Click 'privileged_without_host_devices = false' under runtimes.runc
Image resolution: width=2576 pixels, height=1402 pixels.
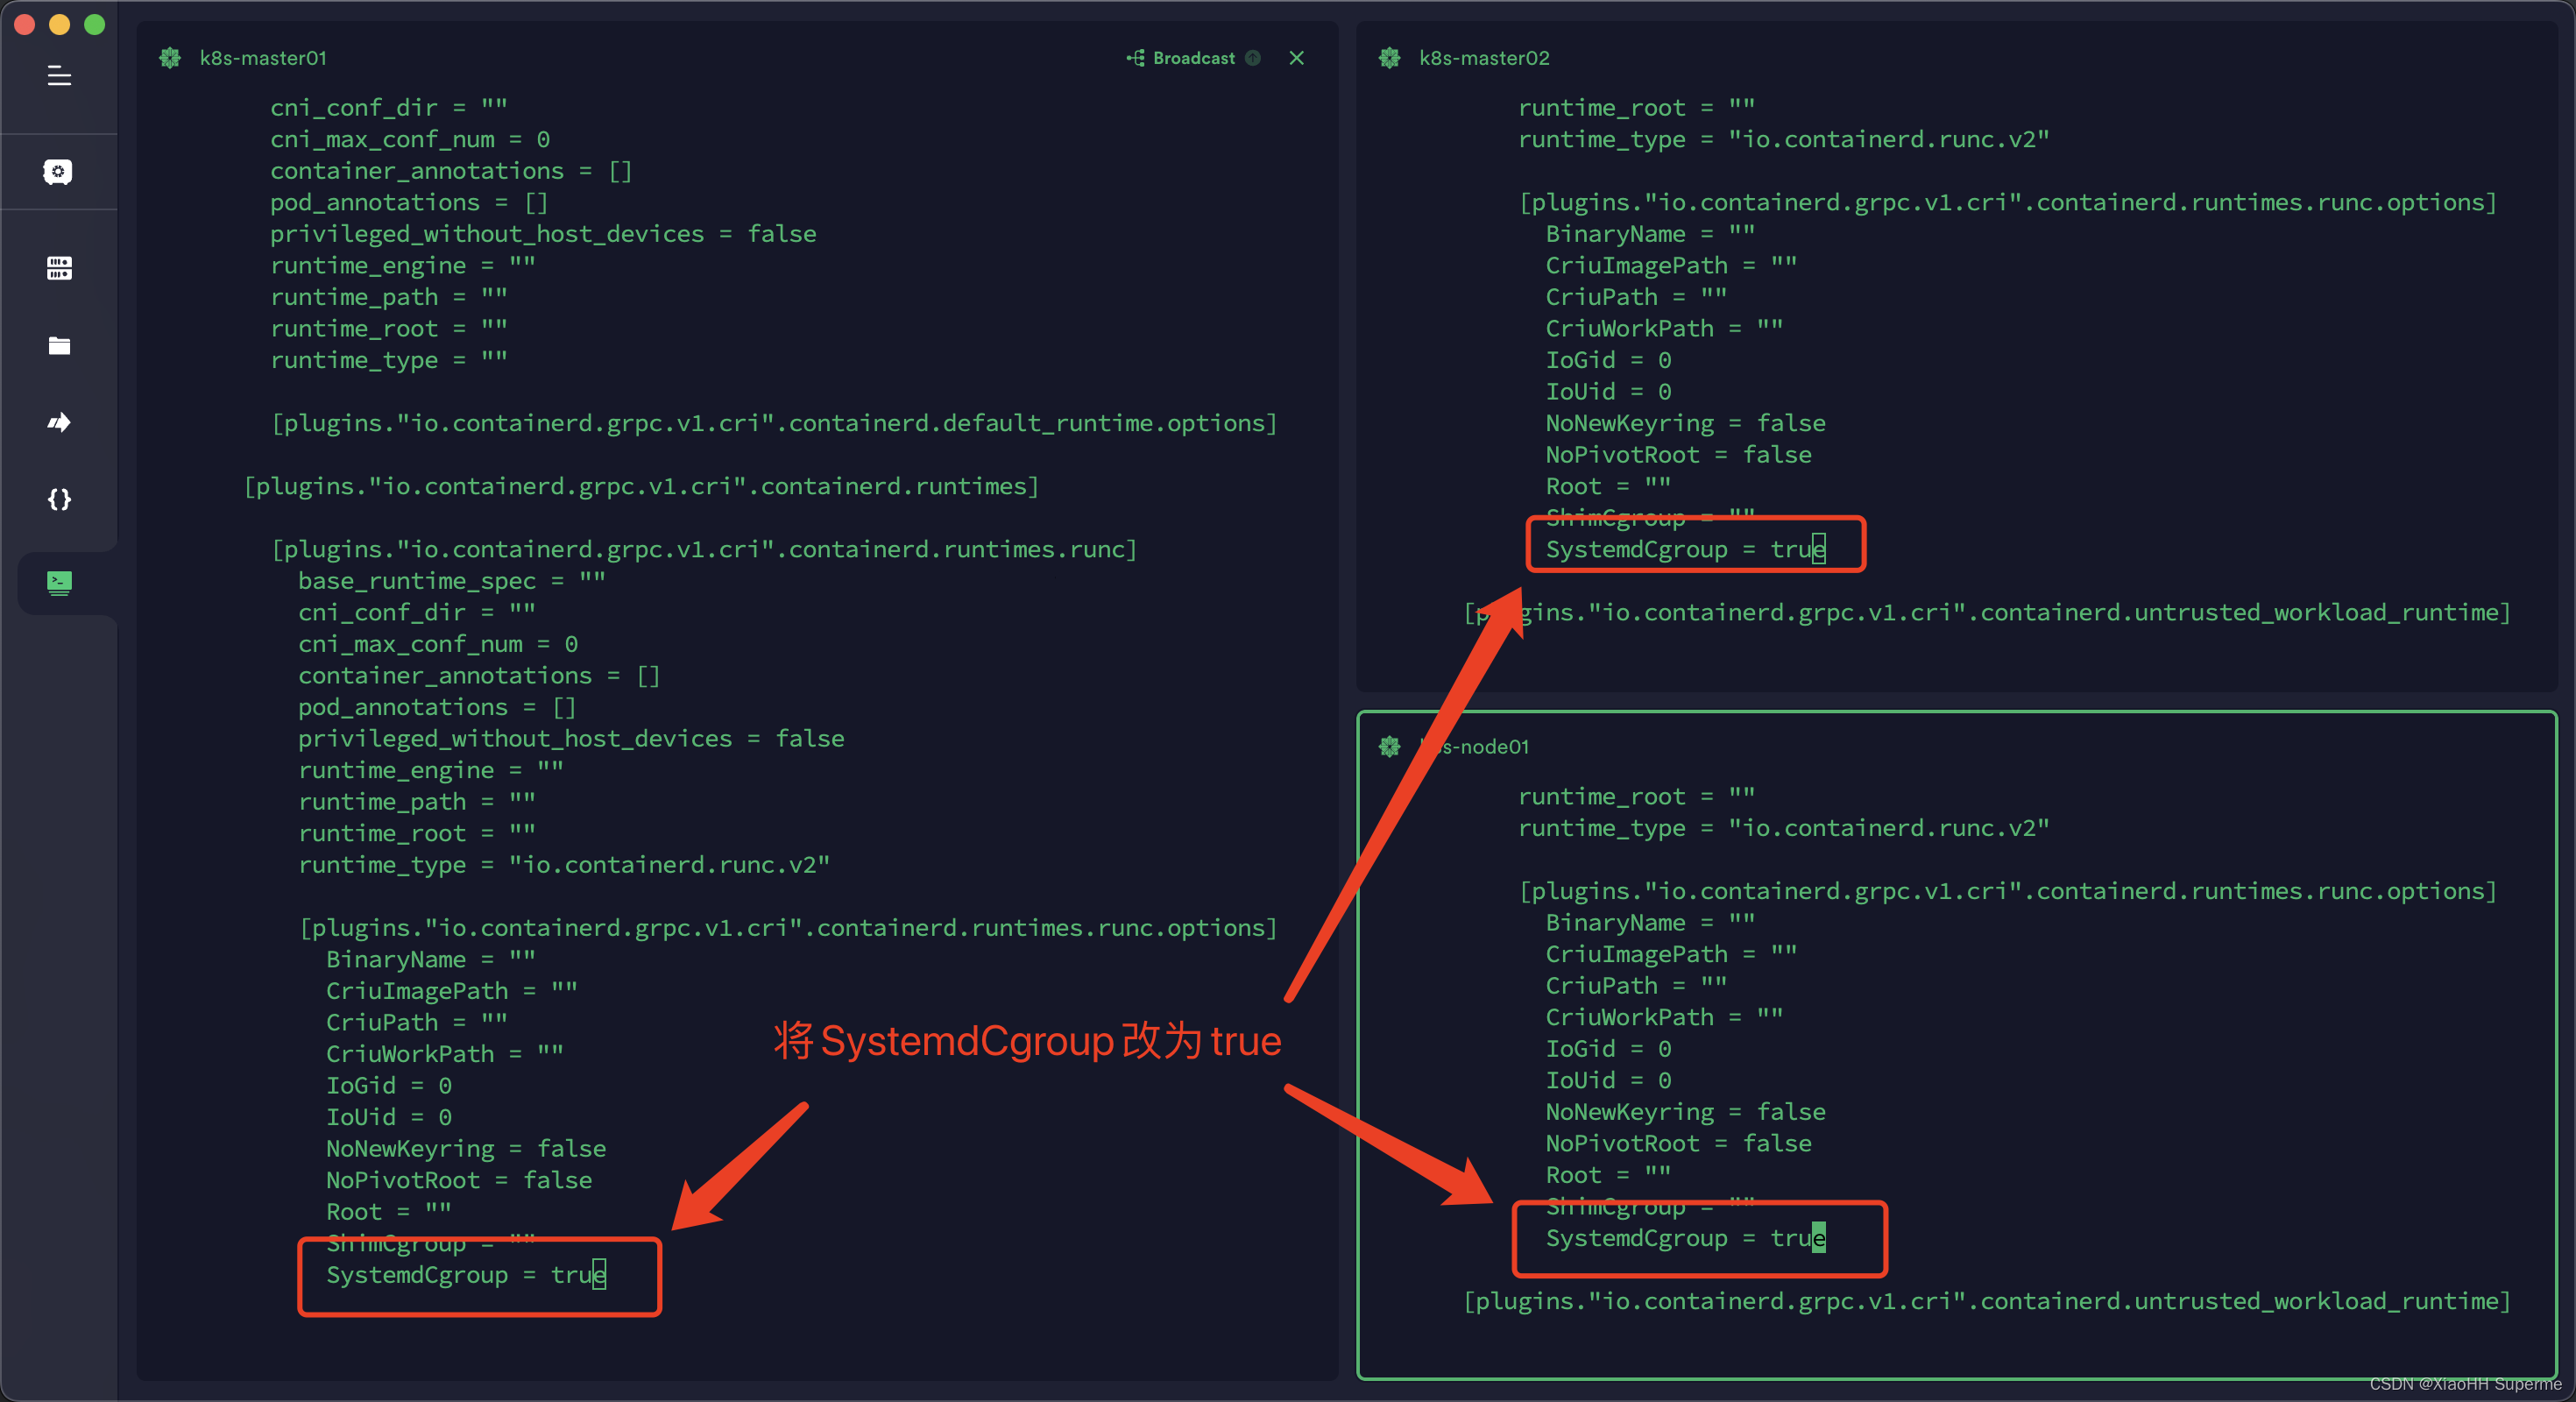(571, 739)
